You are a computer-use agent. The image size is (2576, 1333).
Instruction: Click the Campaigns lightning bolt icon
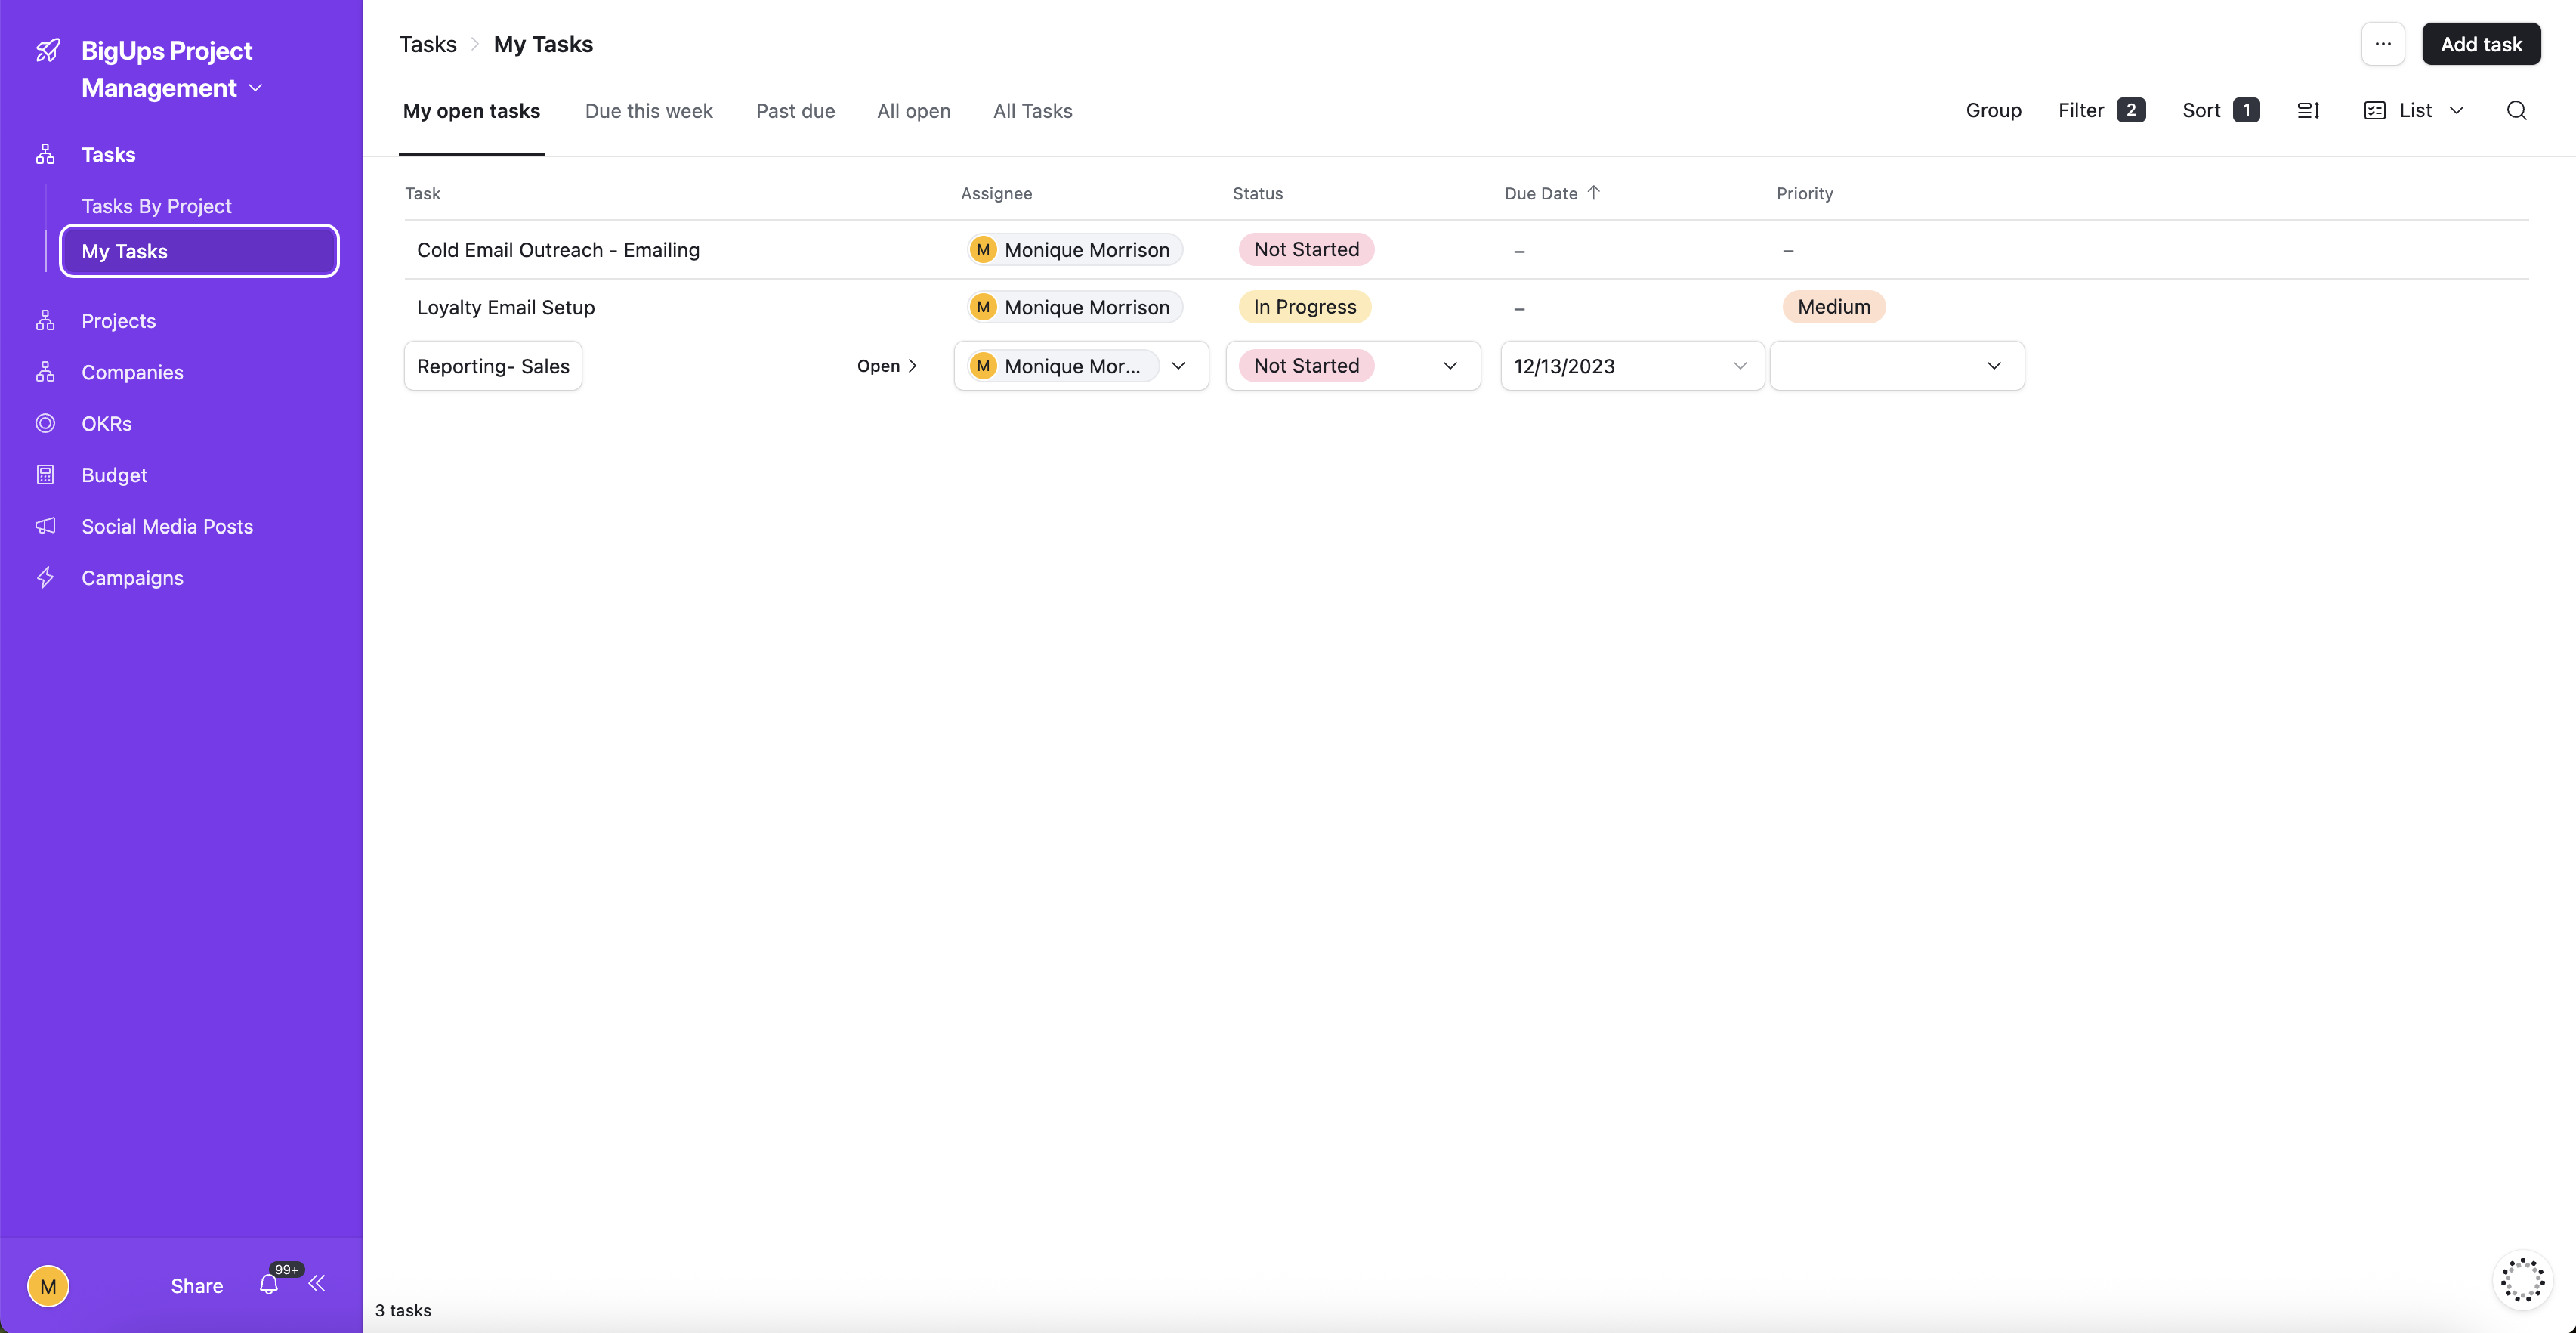point(45,577)
